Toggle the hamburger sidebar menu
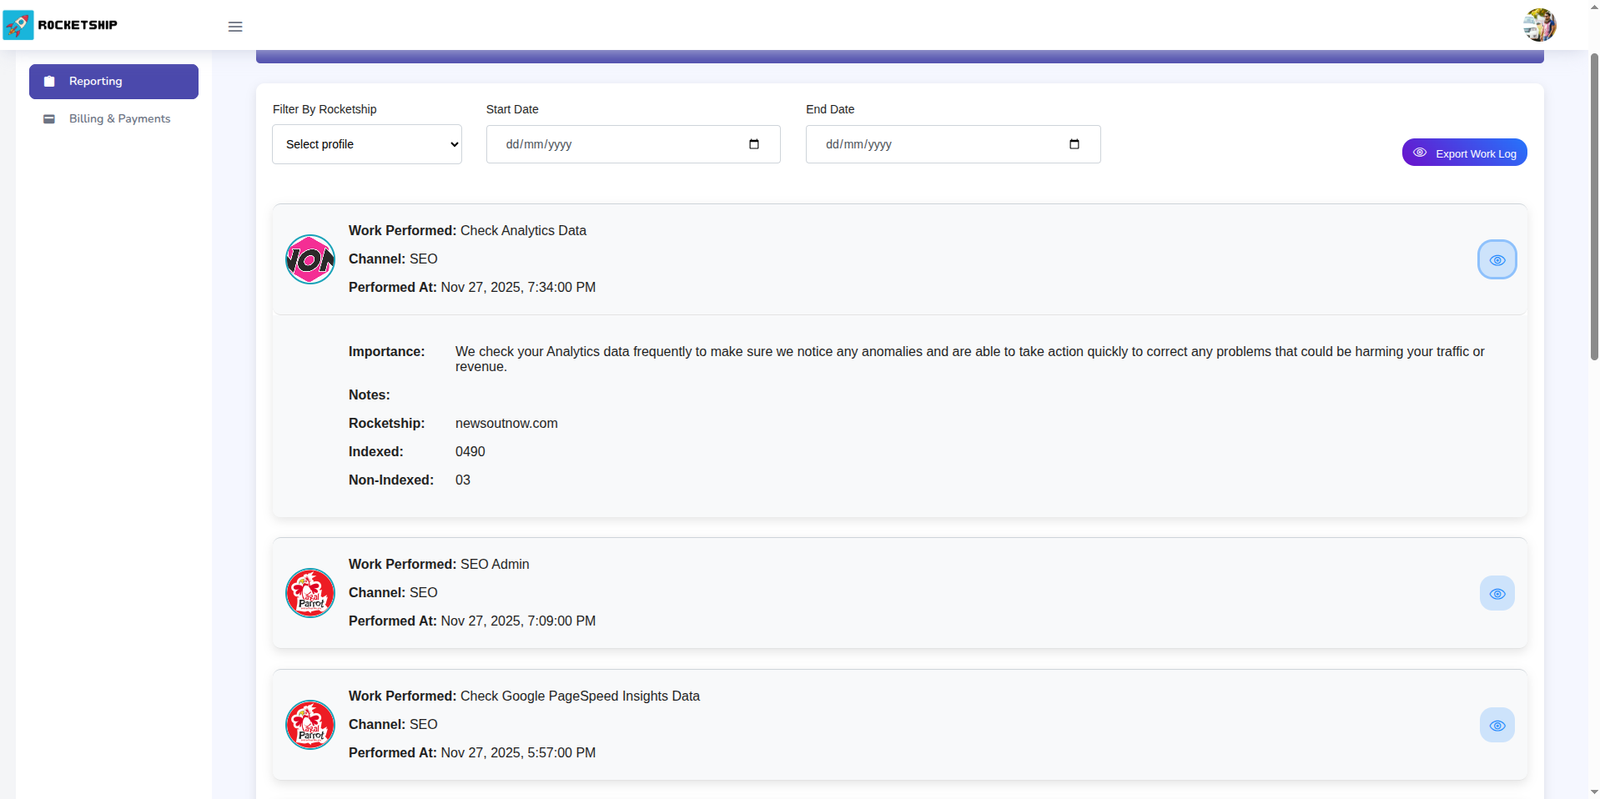The width and height of the screenshot is (1600, 799). click(235, 27)
